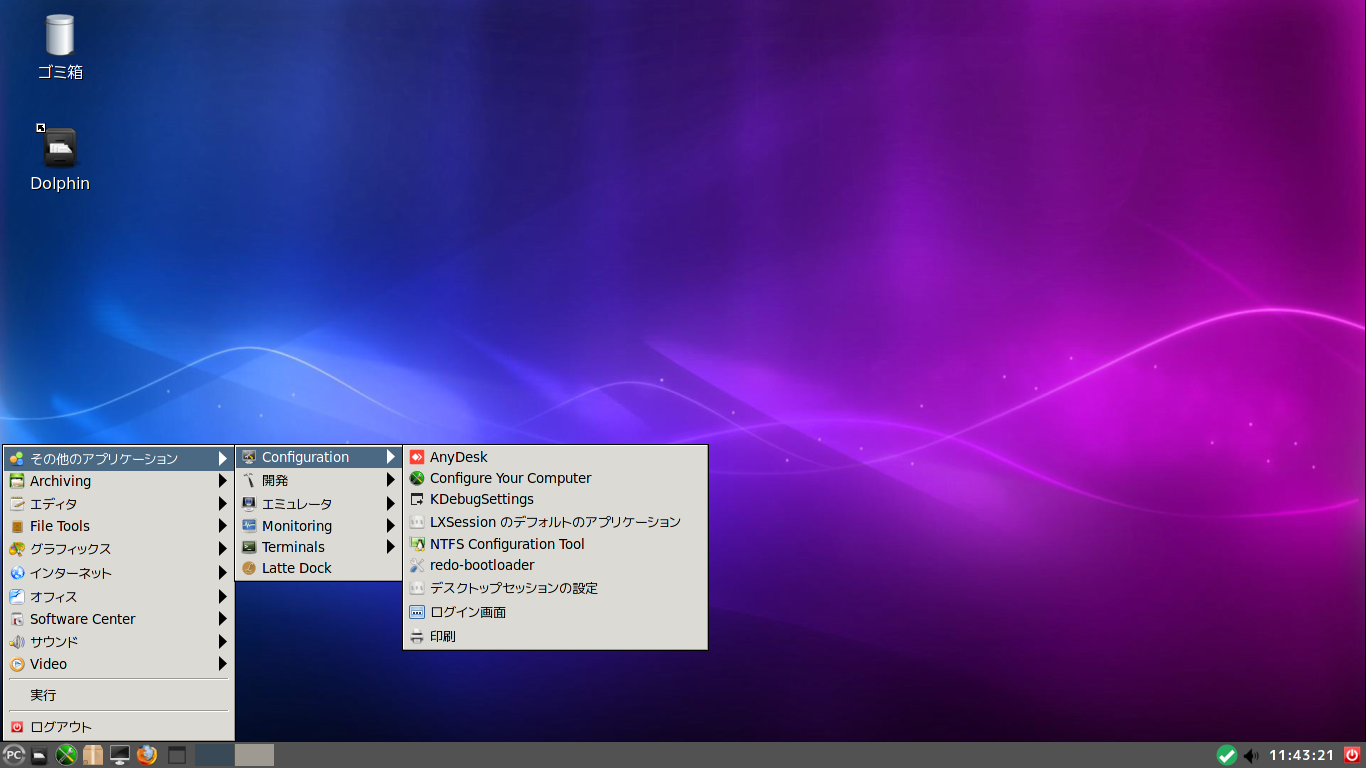
Task: Expand the Software Center submenu
Action: click(119, 619)
